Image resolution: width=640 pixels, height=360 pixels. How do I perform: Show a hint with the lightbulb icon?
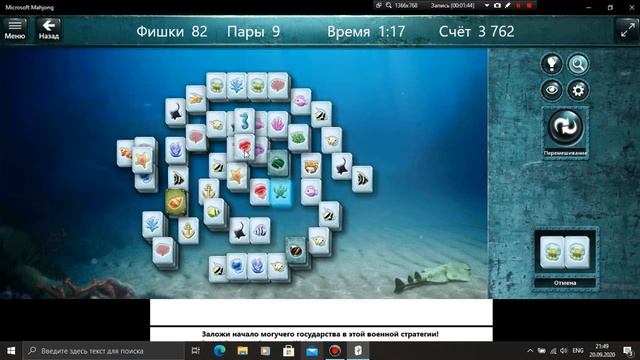[x=551, y=64]
